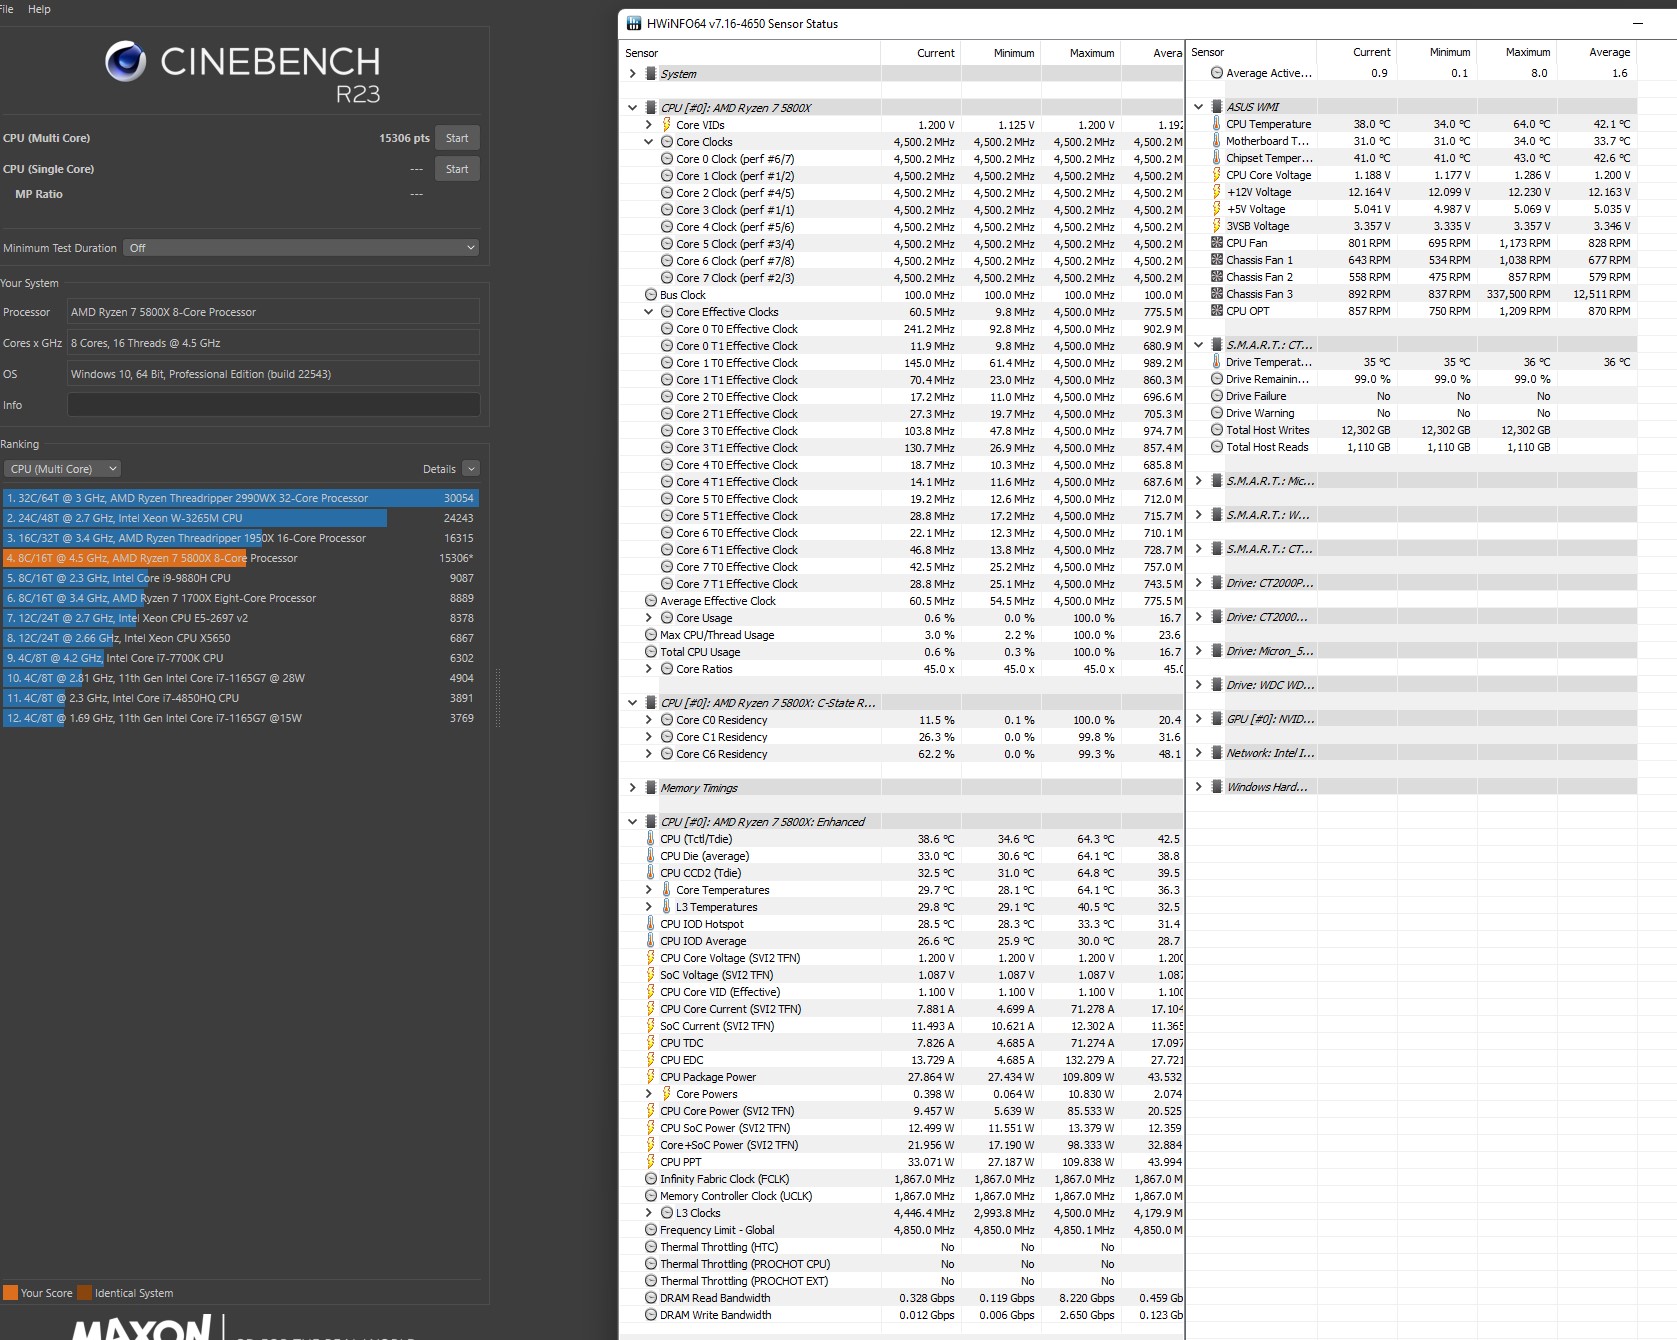Expand the Core Usage row
1677x1340 pixels.
pos(648,618)
